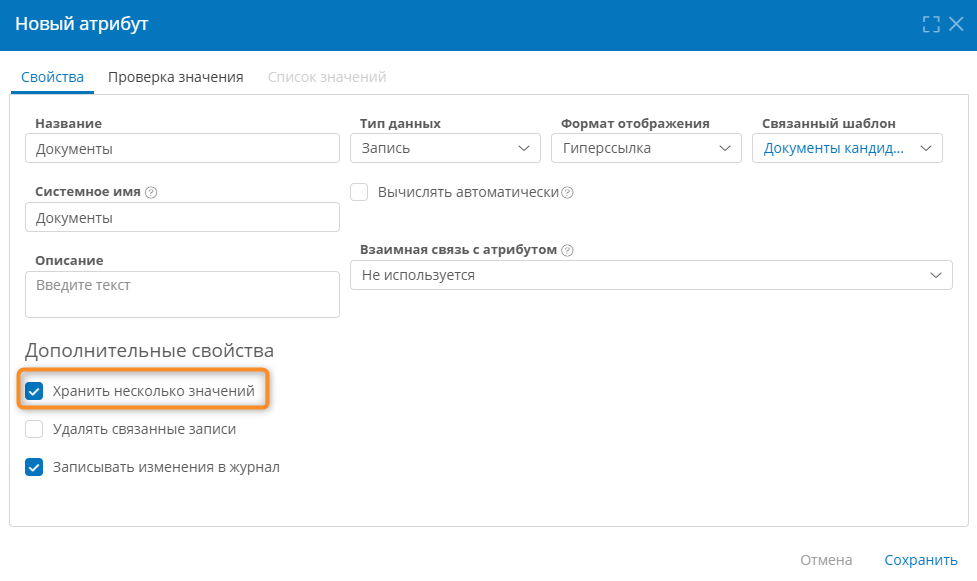This screenshot has width=977, height=581.
Task: Expand the Формат отображения dropdown
Action: [x=646, y=148]
